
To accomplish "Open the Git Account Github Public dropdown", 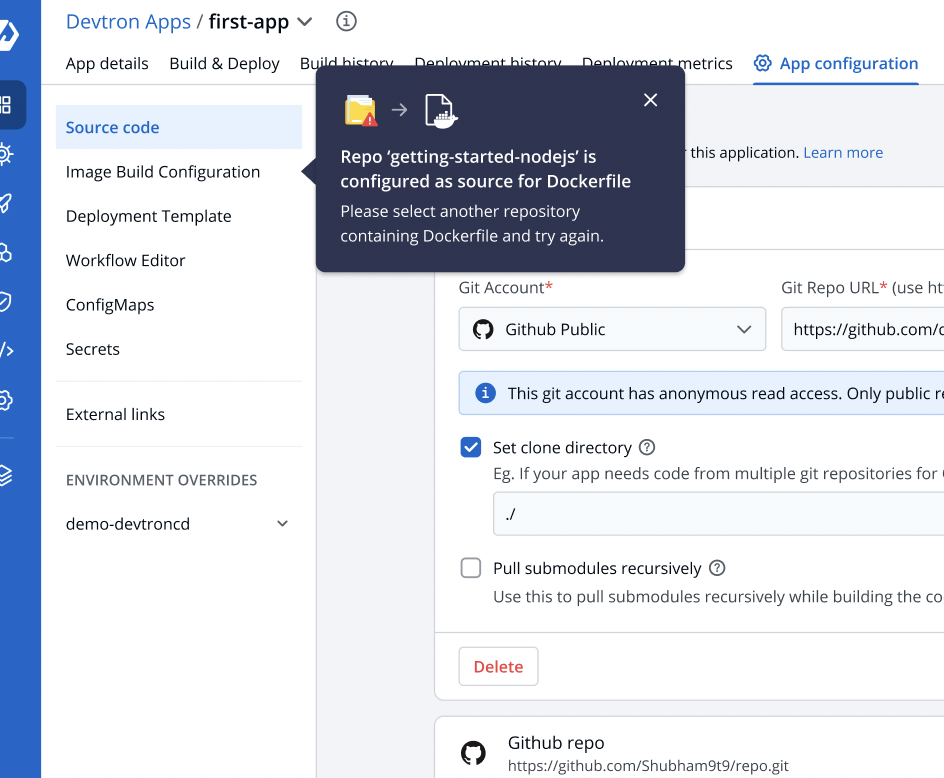I will (612, 329).
